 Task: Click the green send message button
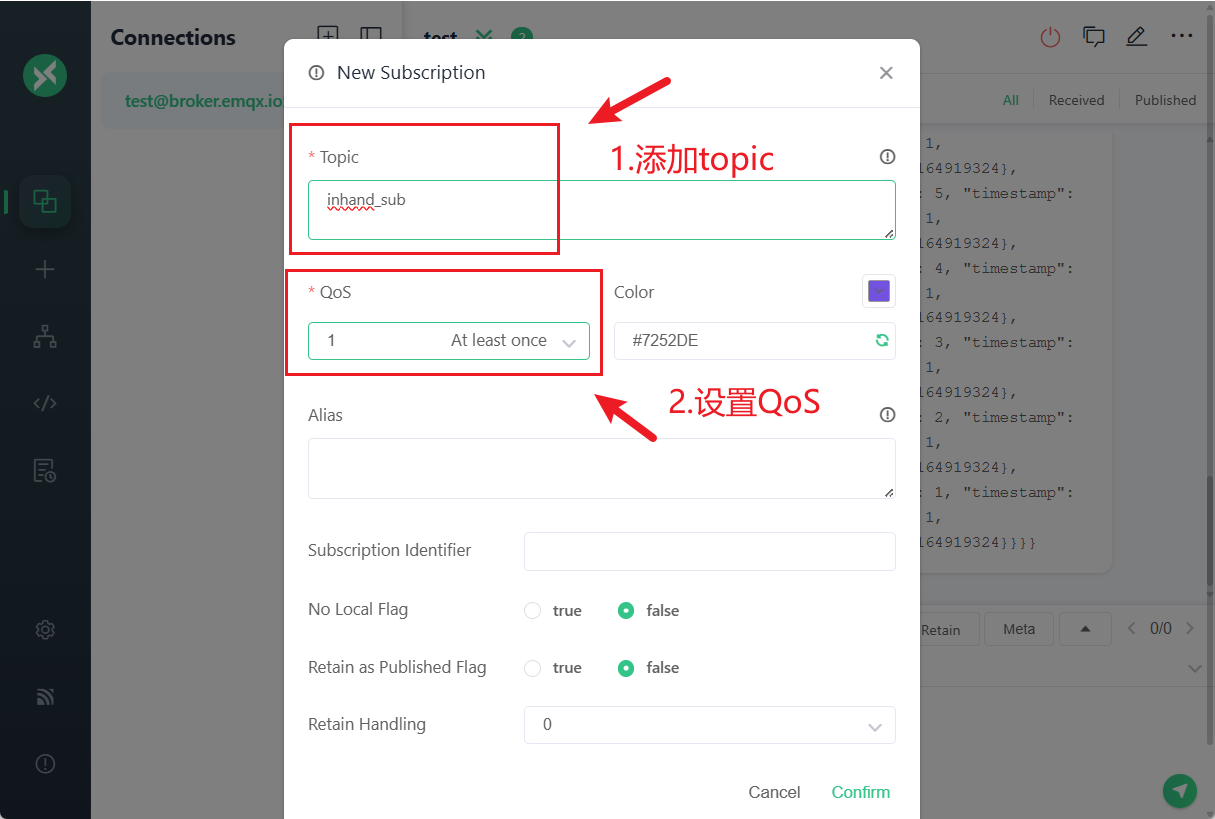1180,790
